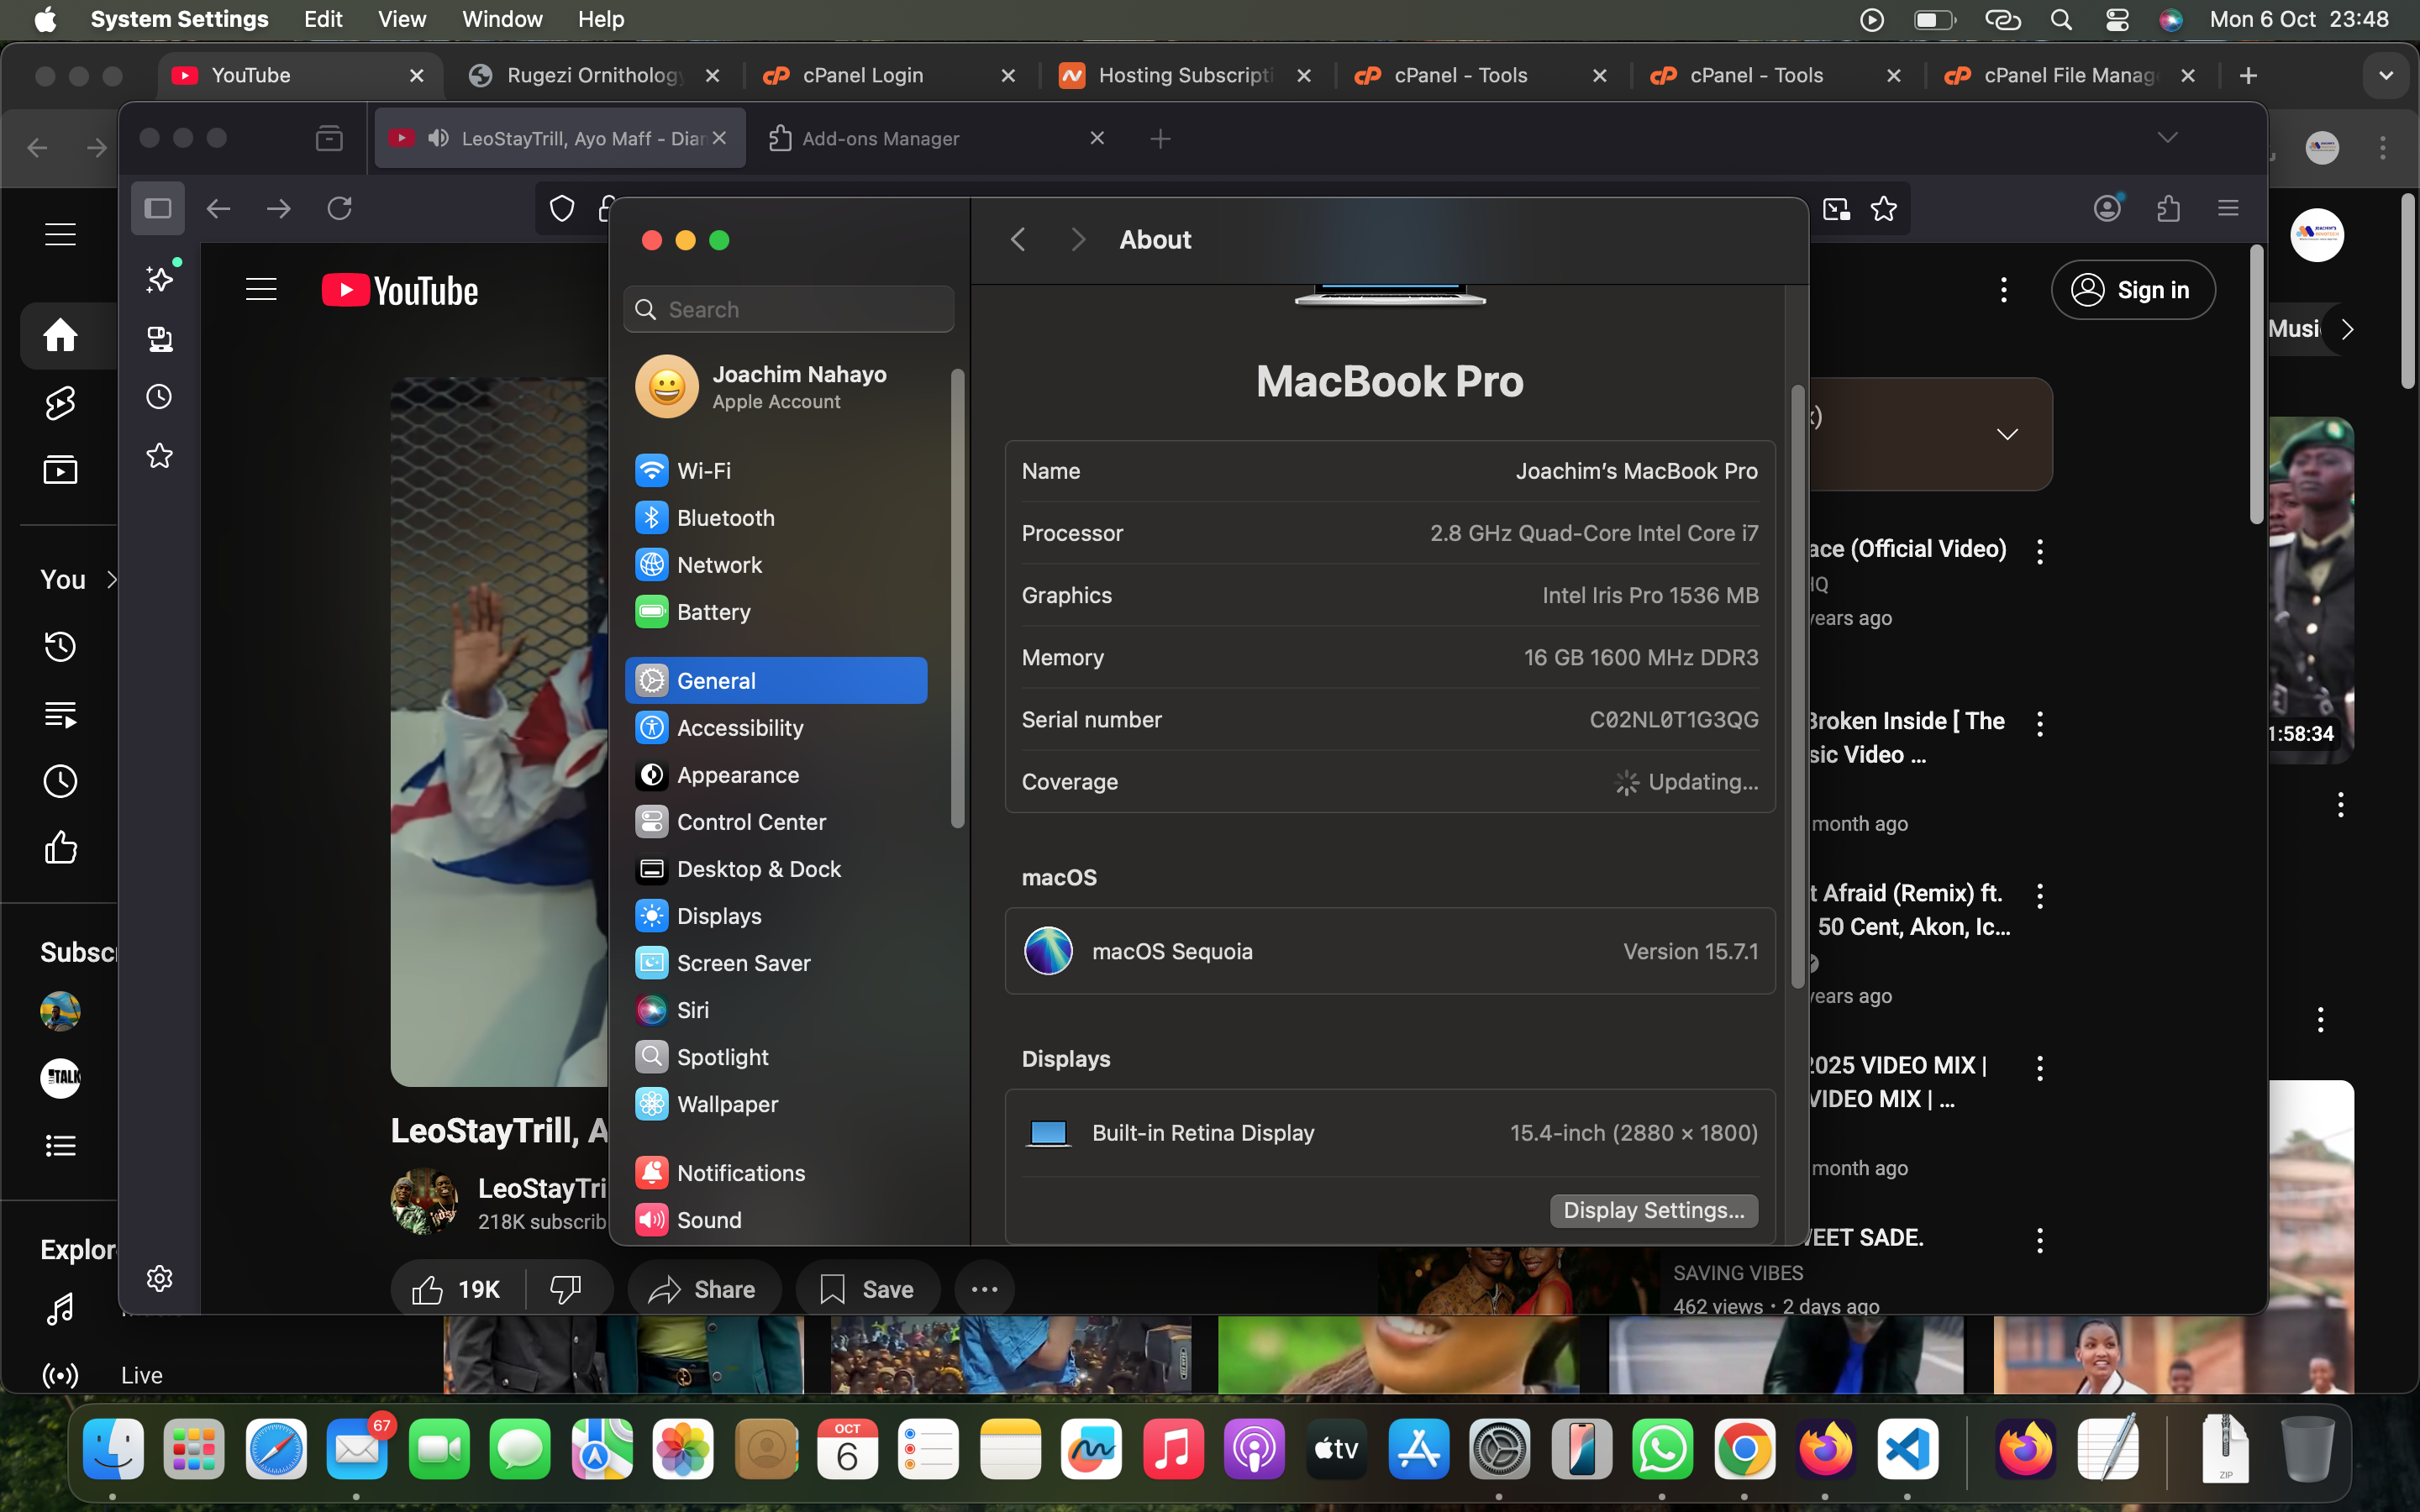Expand Firefox list all tabs chevron
The width and height of the screenshot is (2420, 1512).
(2167, 138)
